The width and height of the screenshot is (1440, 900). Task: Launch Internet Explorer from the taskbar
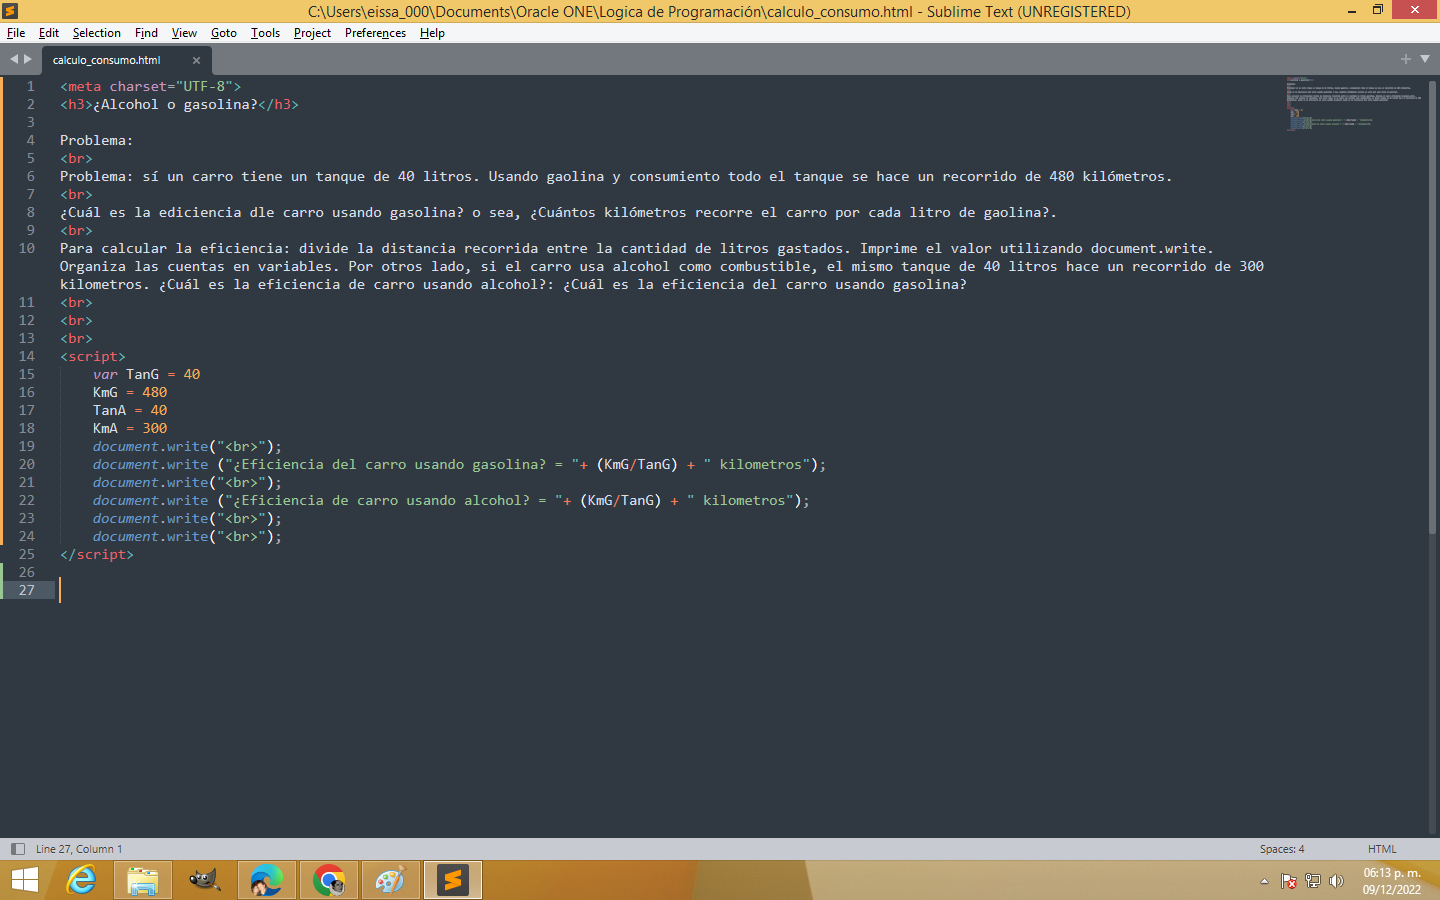81,880
